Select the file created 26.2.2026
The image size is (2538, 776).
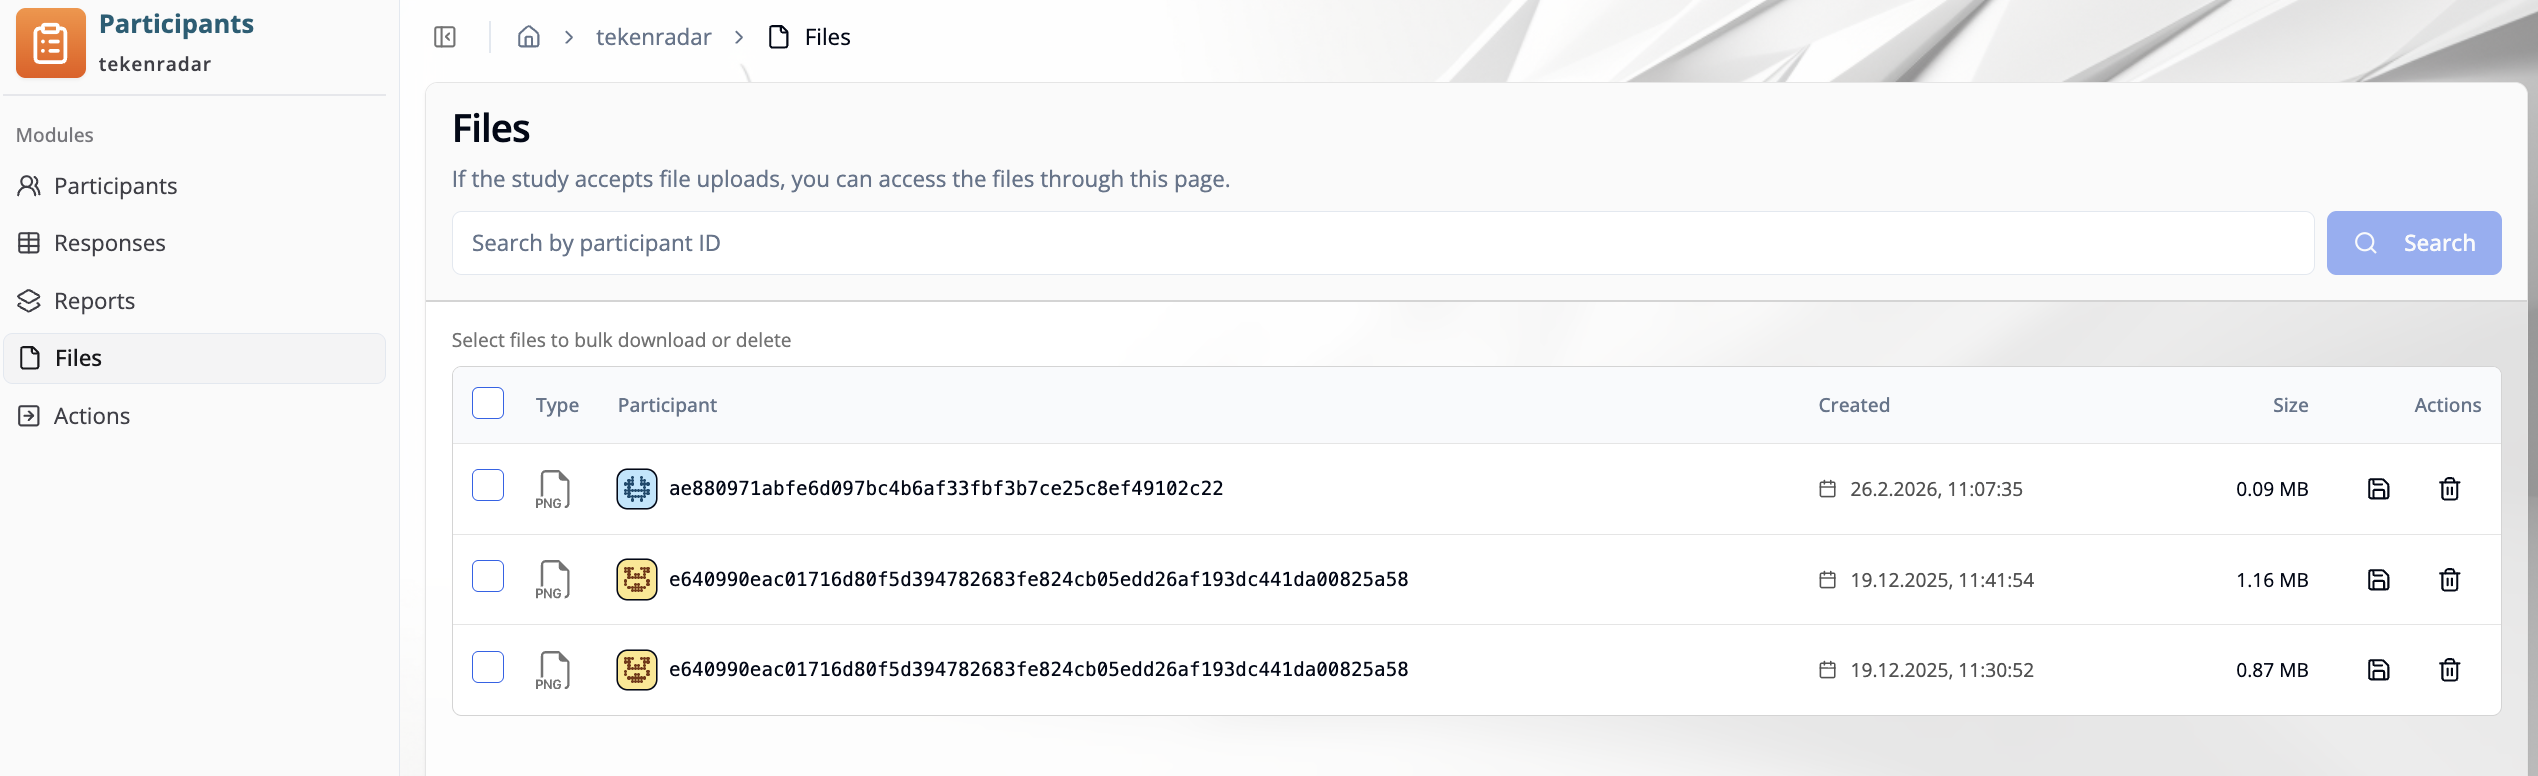[x=488, y=486]
